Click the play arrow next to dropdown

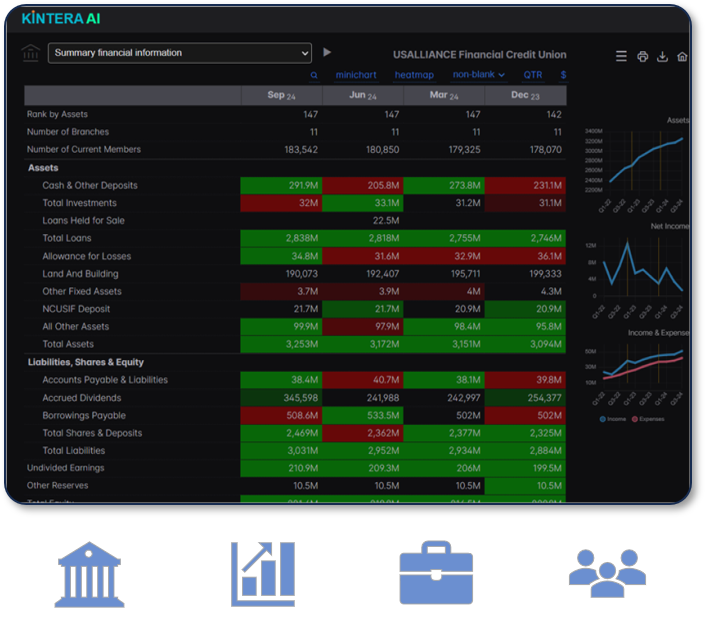[x=327, y=52]
